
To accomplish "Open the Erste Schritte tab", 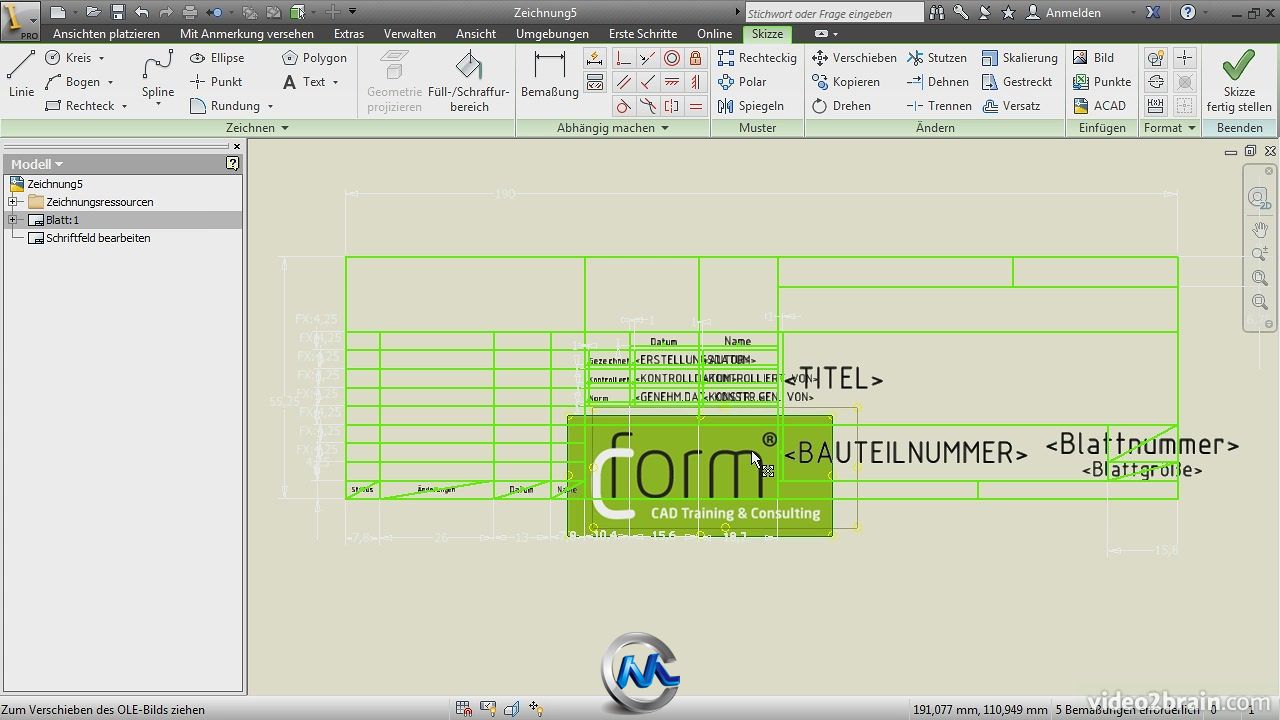I will click(x=643, y=33).
